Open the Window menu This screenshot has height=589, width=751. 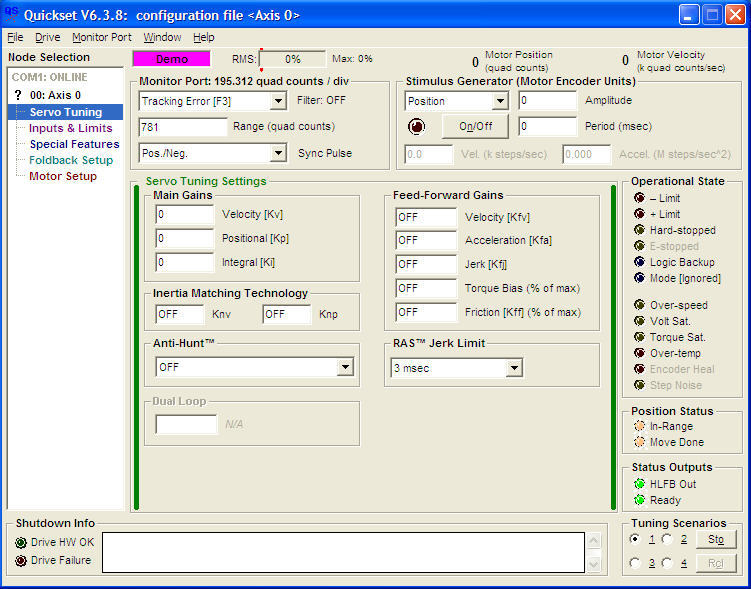pos(162,37)
